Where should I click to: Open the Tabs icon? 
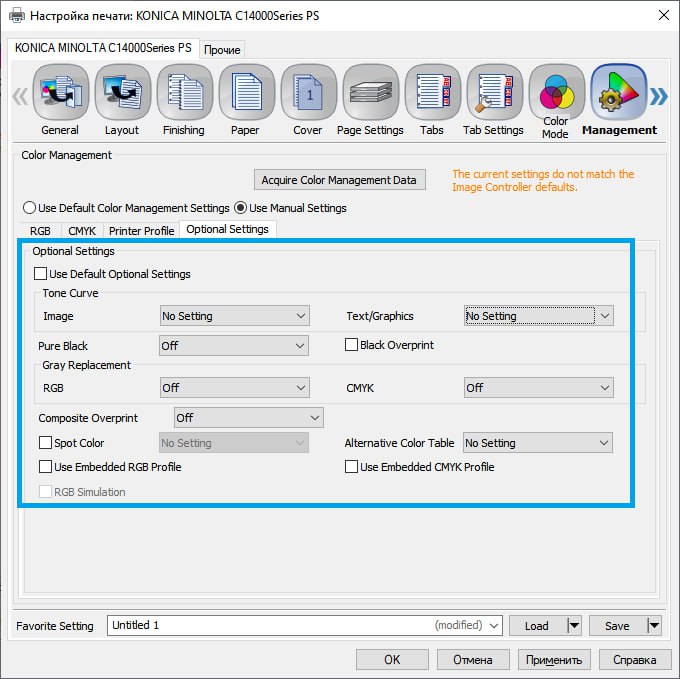click(x=433, y=92)
